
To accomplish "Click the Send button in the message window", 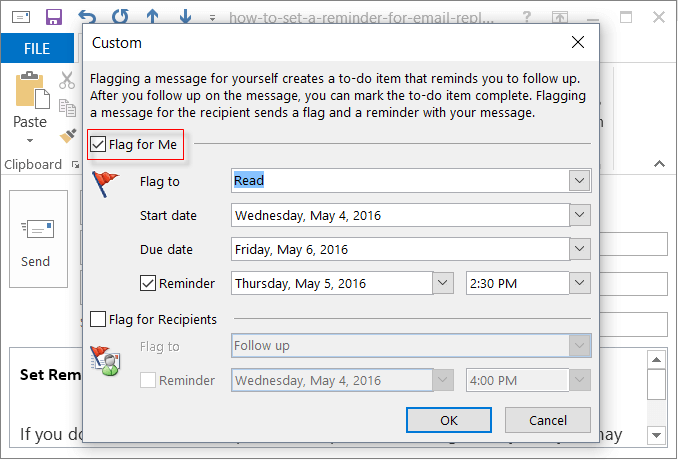I will 38,239.
